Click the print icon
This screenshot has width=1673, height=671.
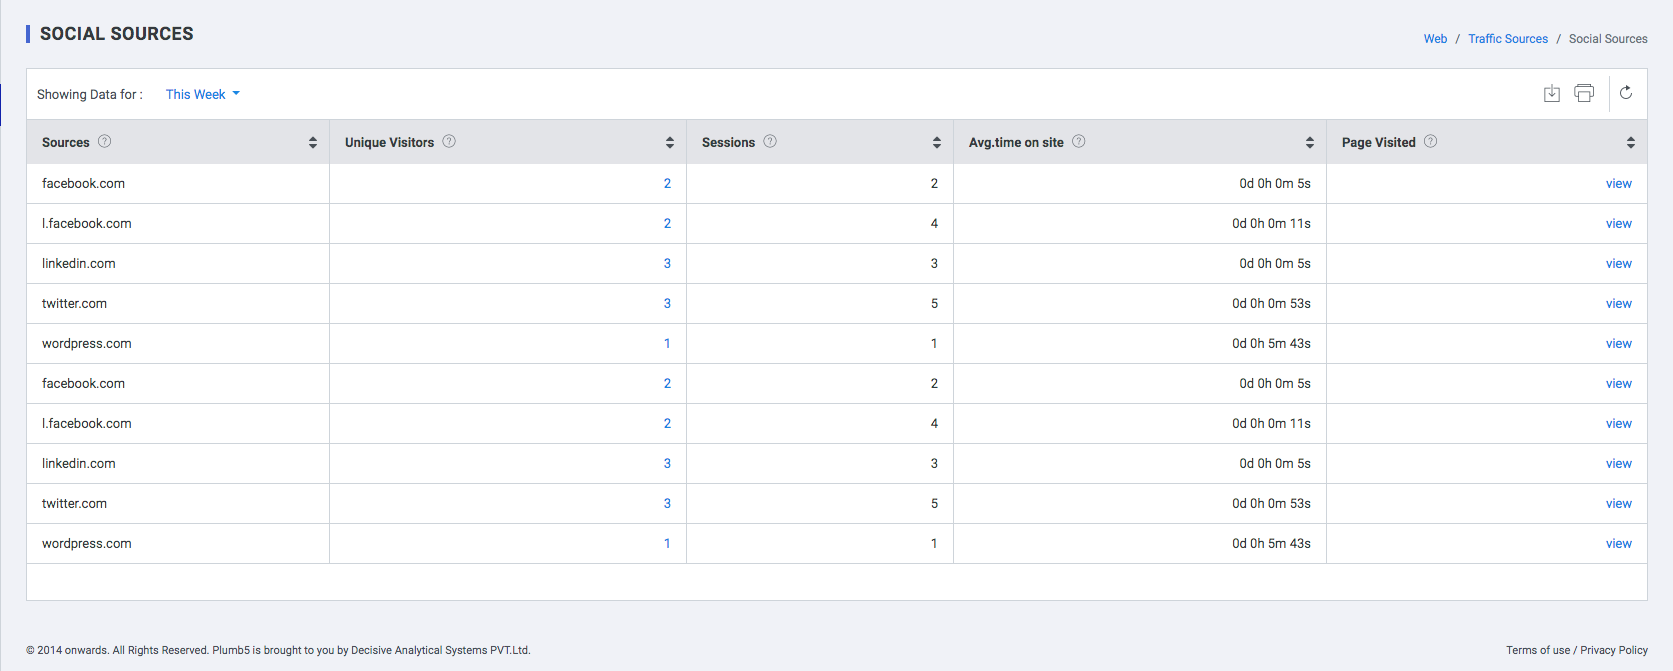click(x=1584, y=93)
